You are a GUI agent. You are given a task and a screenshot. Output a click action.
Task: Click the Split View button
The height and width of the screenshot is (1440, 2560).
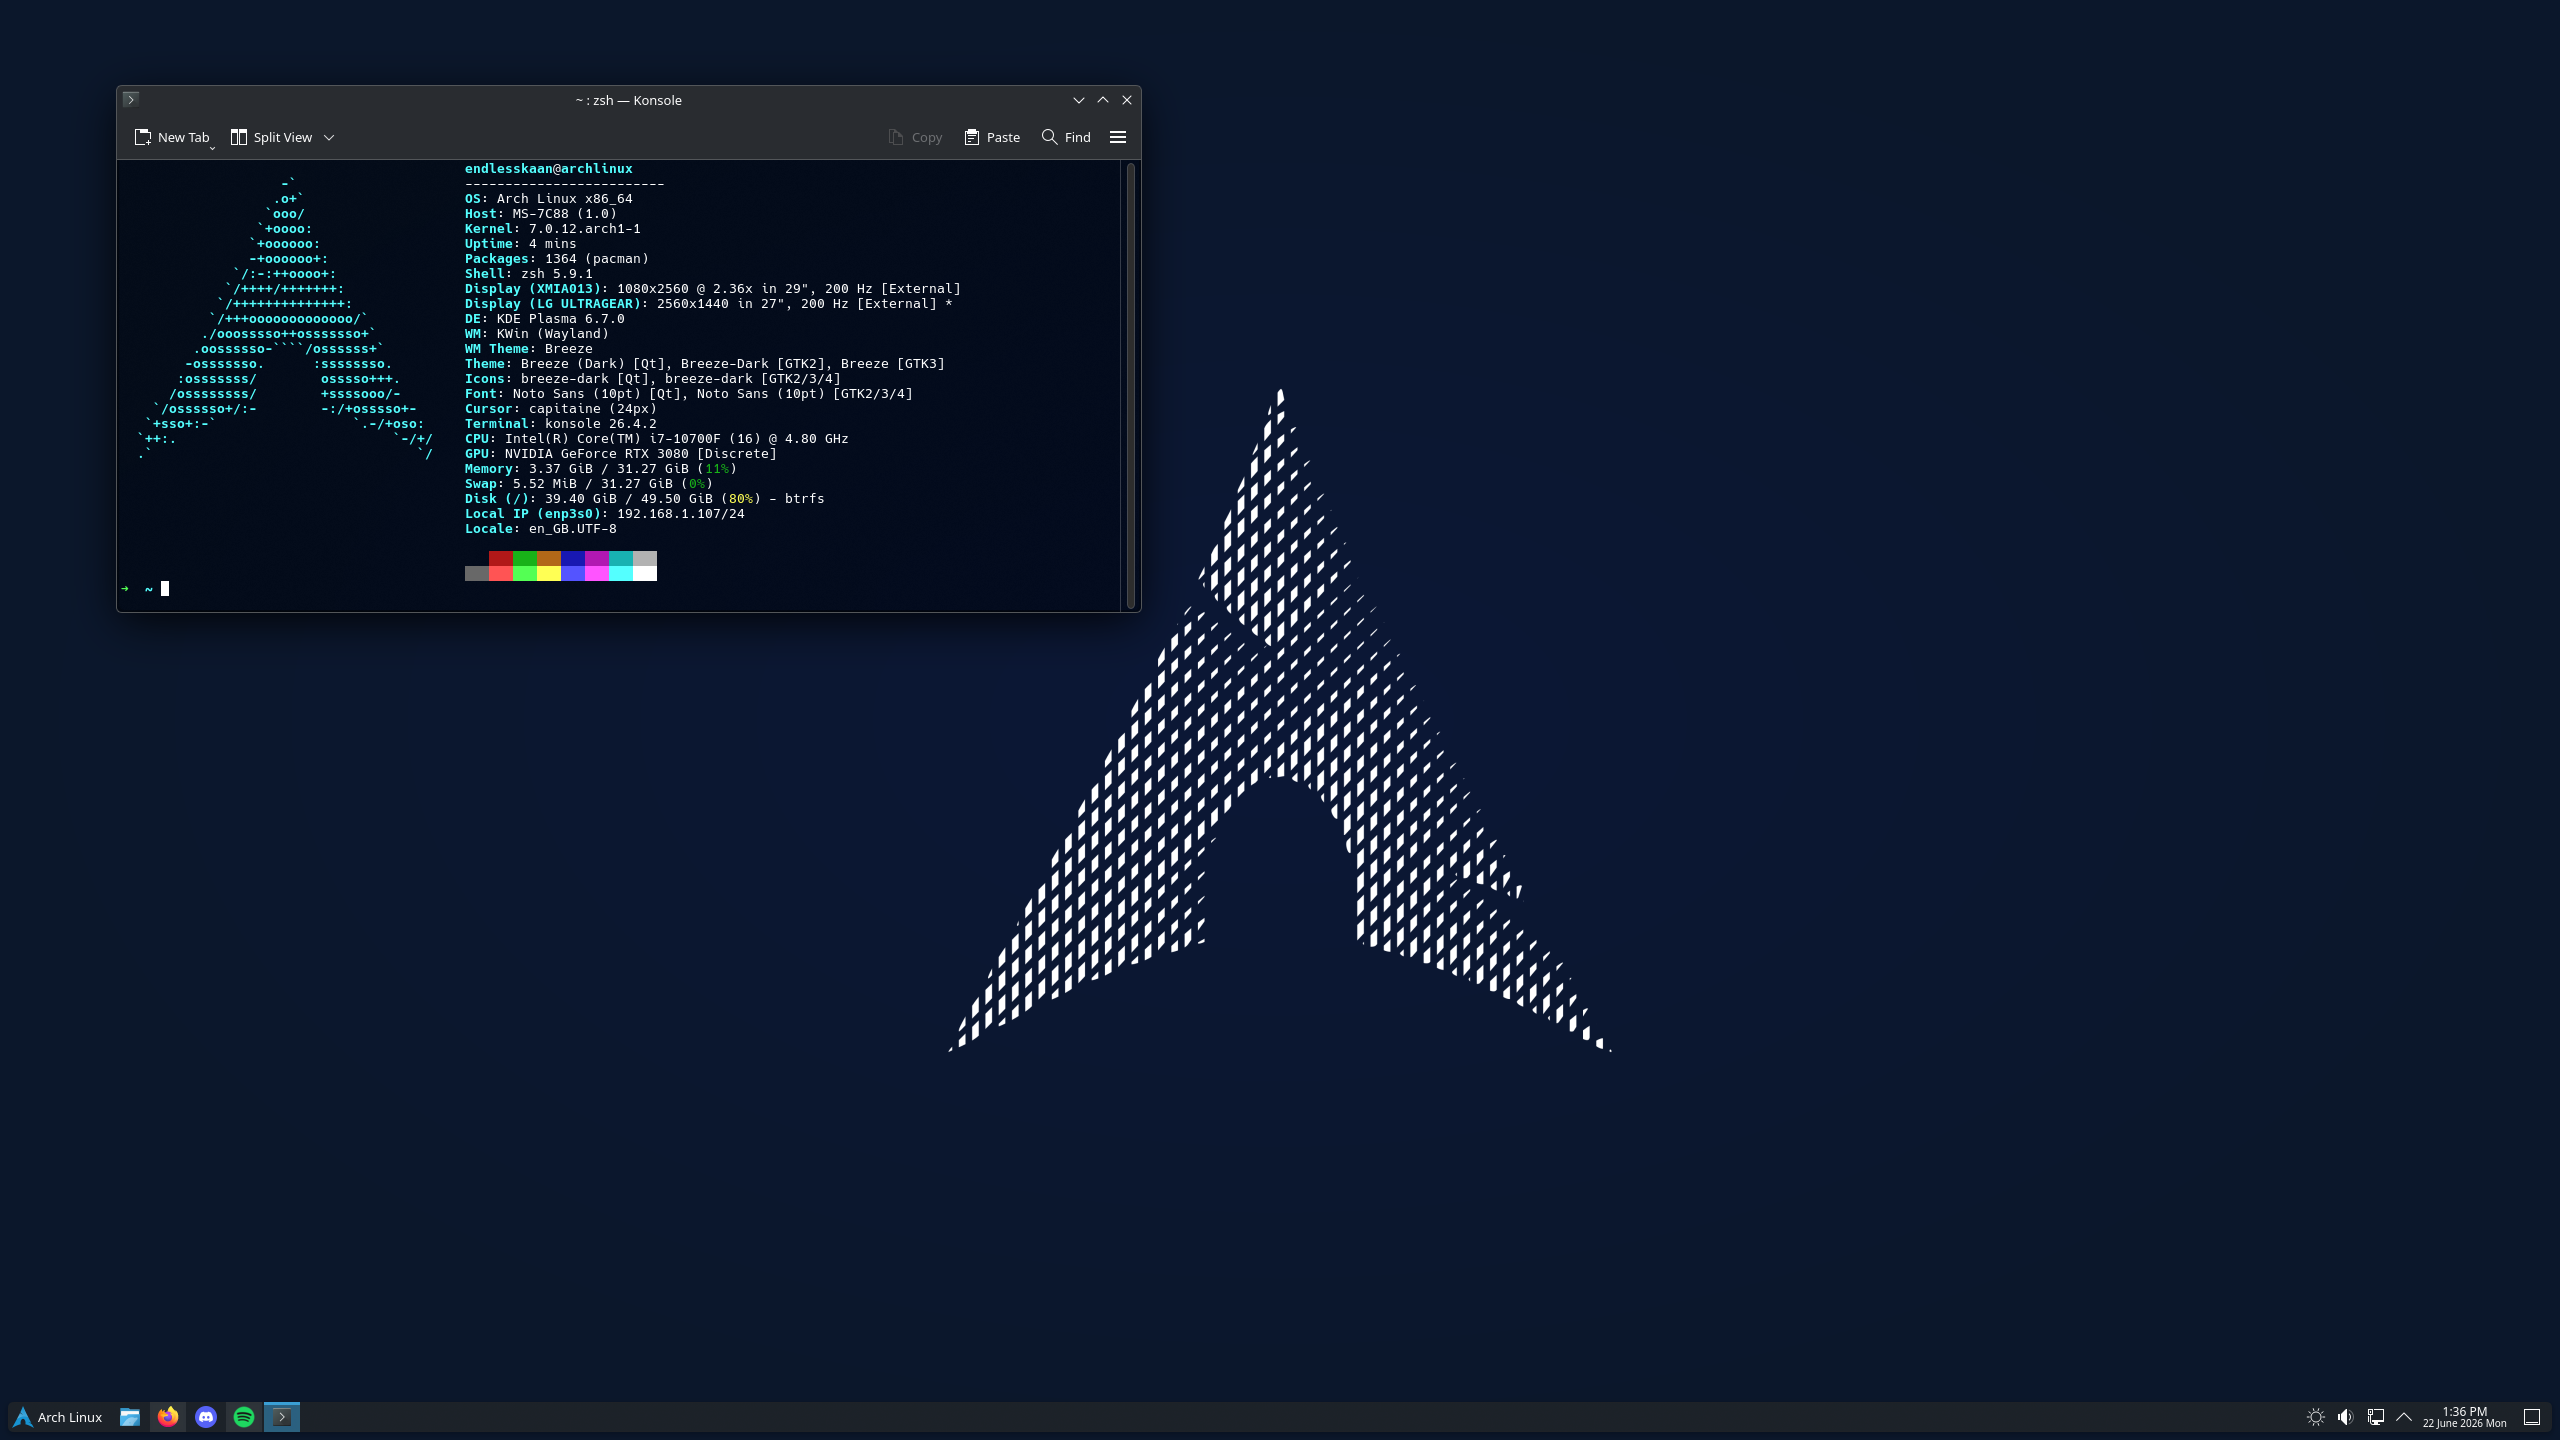point(271,137)
